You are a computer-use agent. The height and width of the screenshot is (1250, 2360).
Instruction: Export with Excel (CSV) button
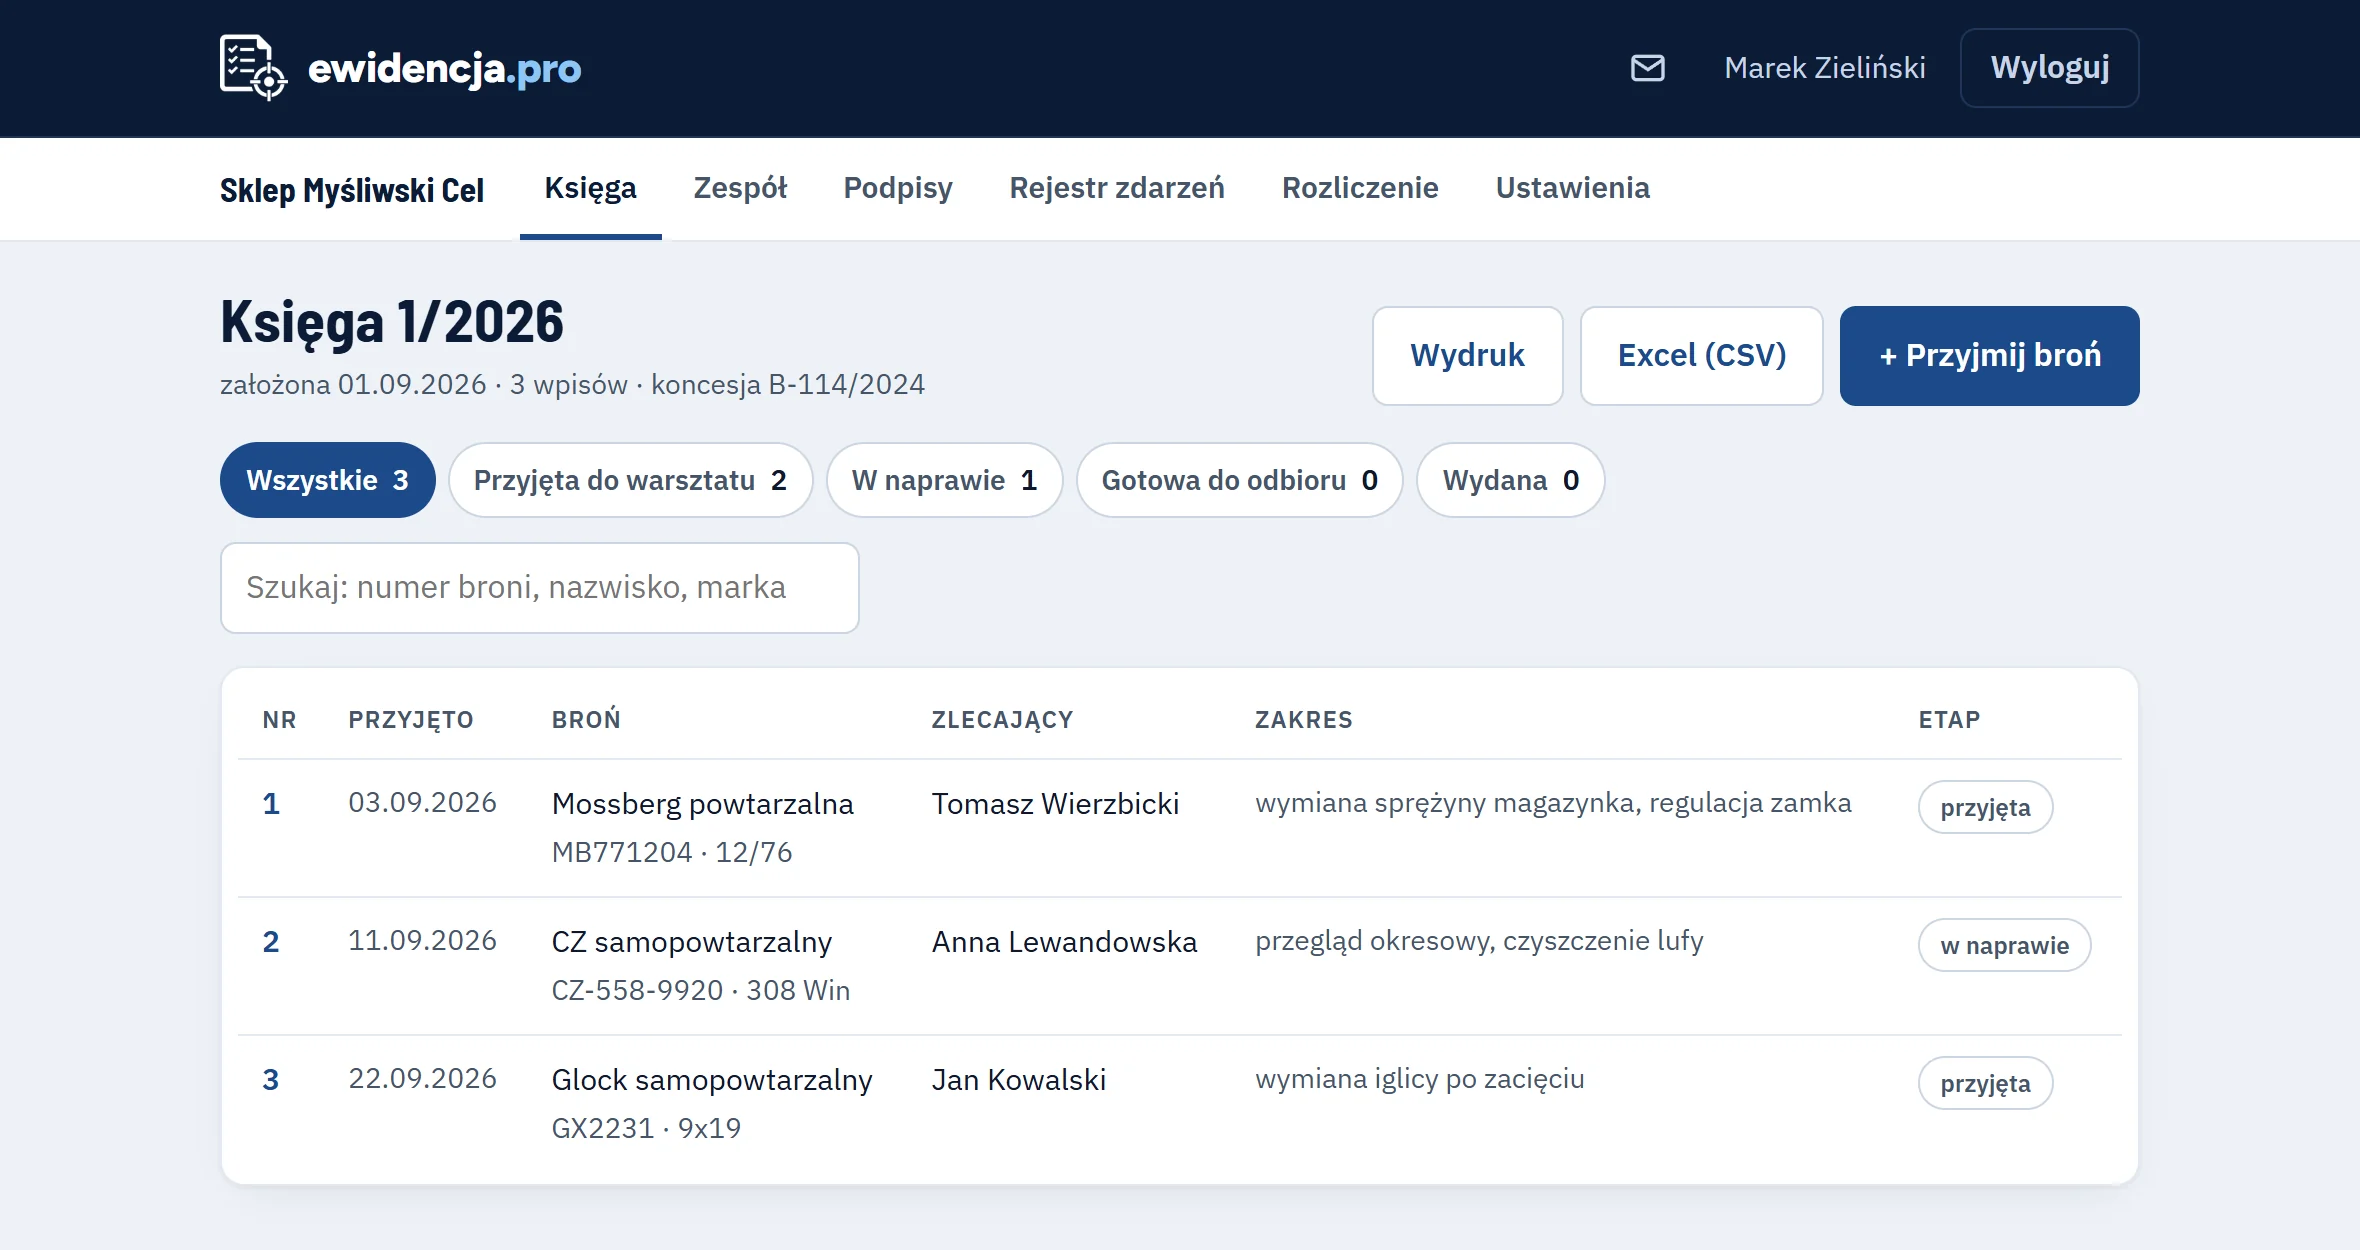[x=1702, y=356]
